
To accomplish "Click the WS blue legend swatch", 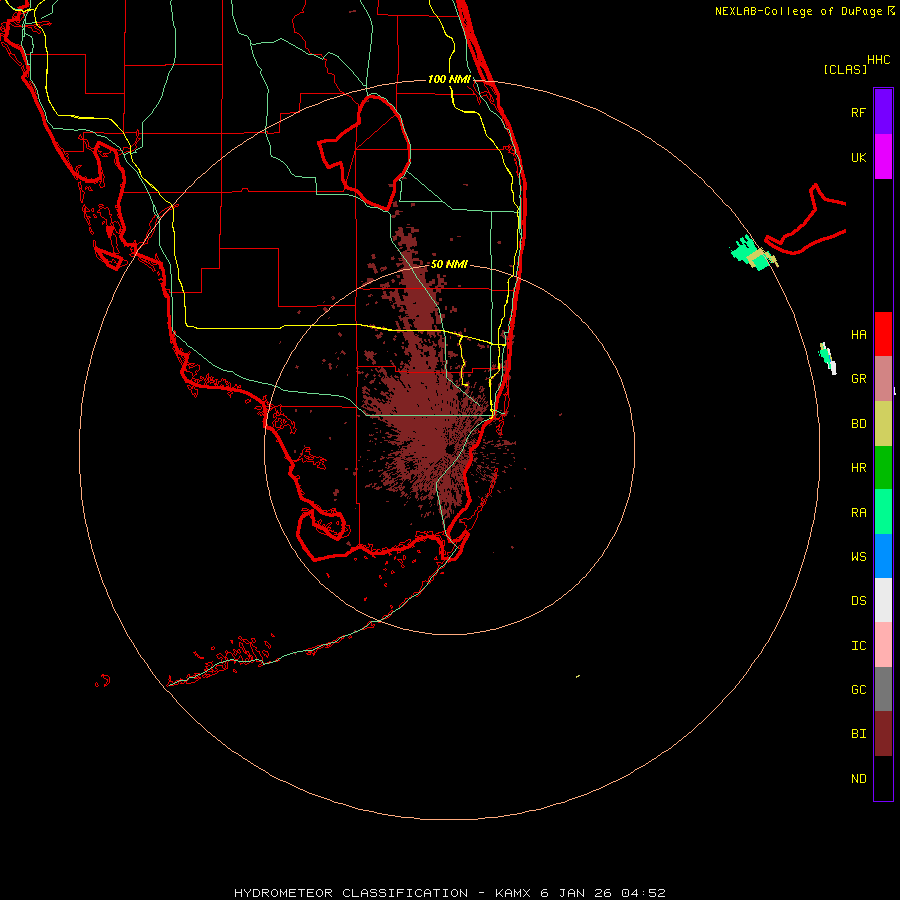I will [883, 556].
